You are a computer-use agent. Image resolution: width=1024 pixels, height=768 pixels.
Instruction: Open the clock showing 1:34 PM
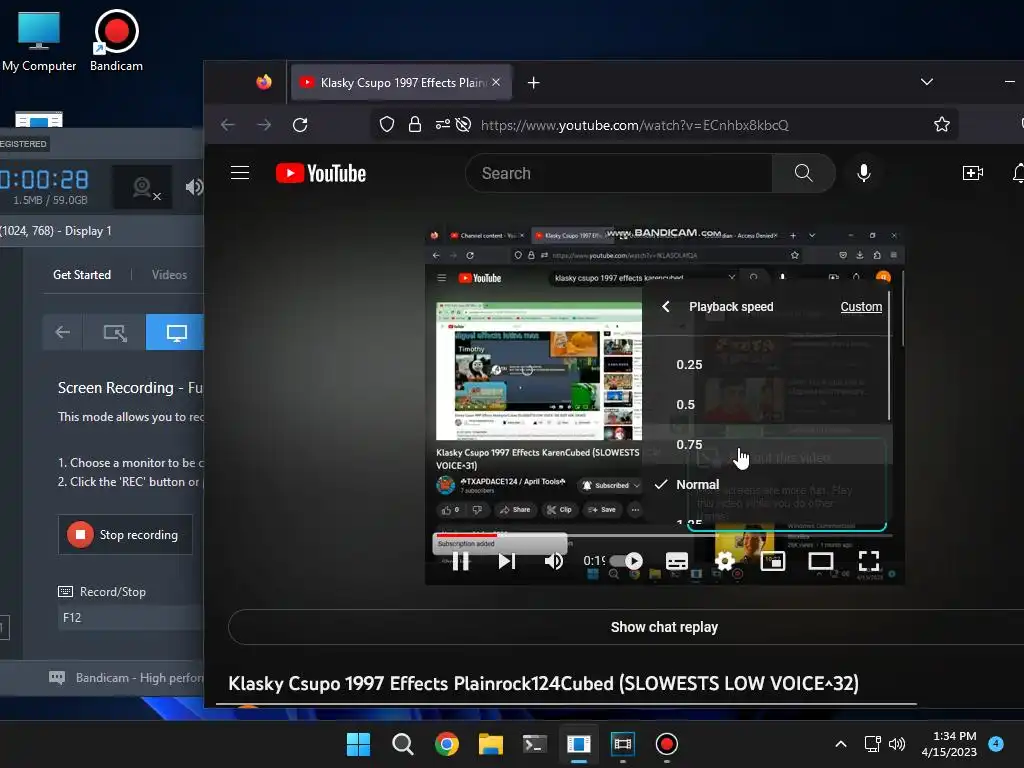click(x=949, y=744)
